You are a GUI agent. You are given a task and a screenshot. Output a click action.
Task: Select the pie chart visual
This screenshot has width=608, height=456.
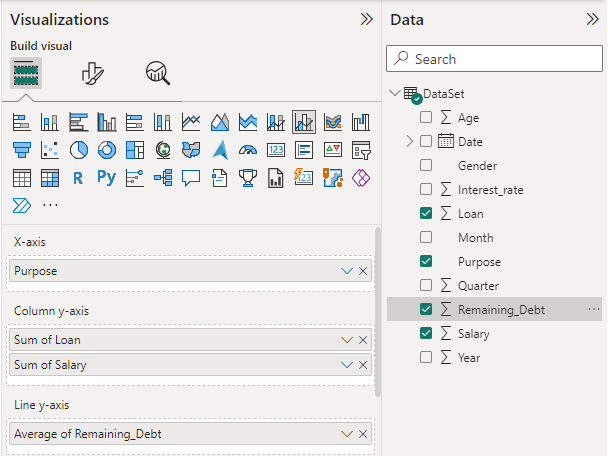(79, 150)
